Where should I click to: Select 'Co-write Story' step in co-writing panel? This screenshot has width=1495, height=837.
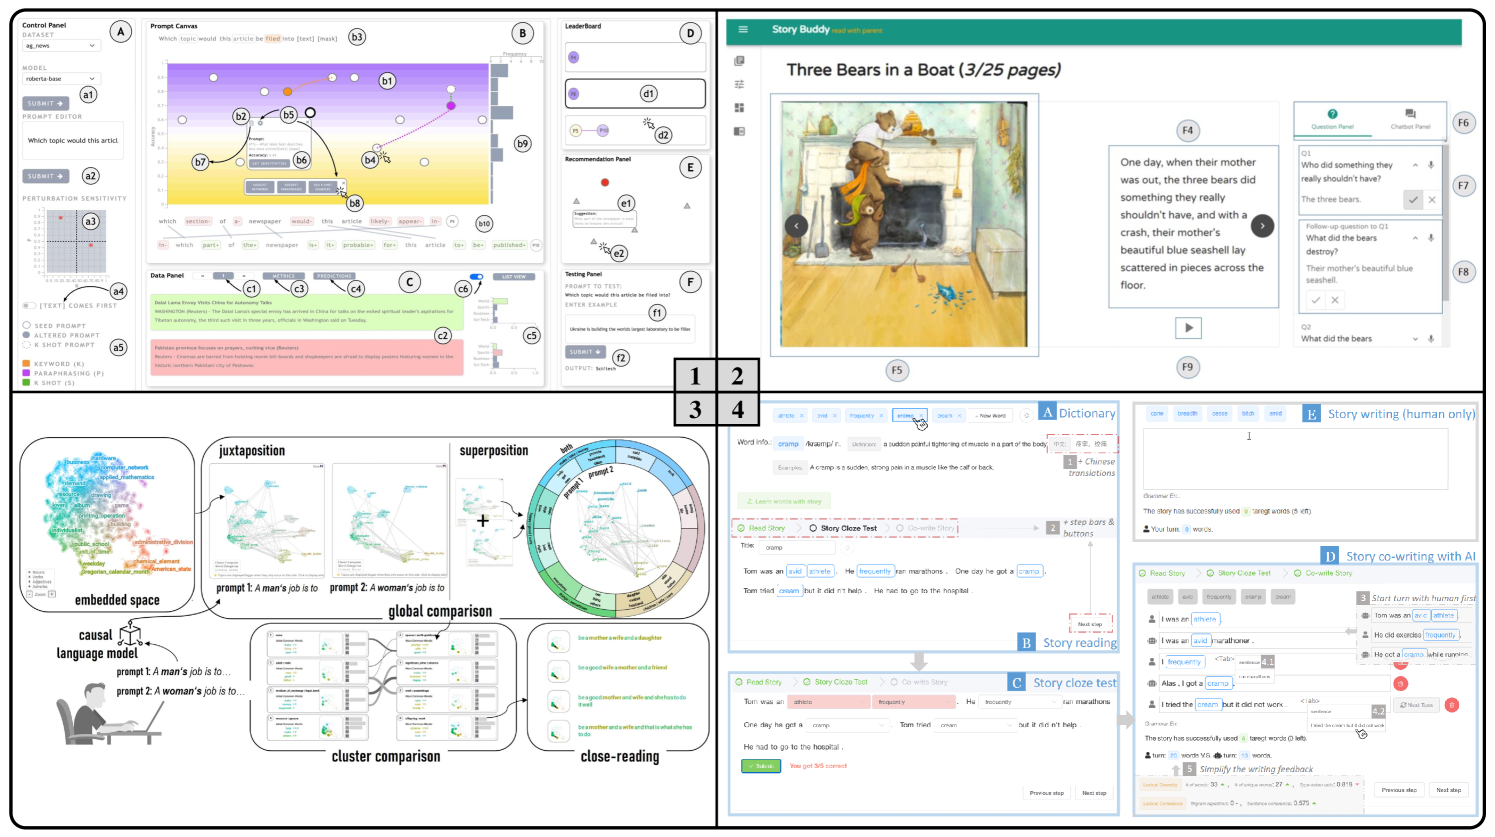click(x=1323, y=573)
